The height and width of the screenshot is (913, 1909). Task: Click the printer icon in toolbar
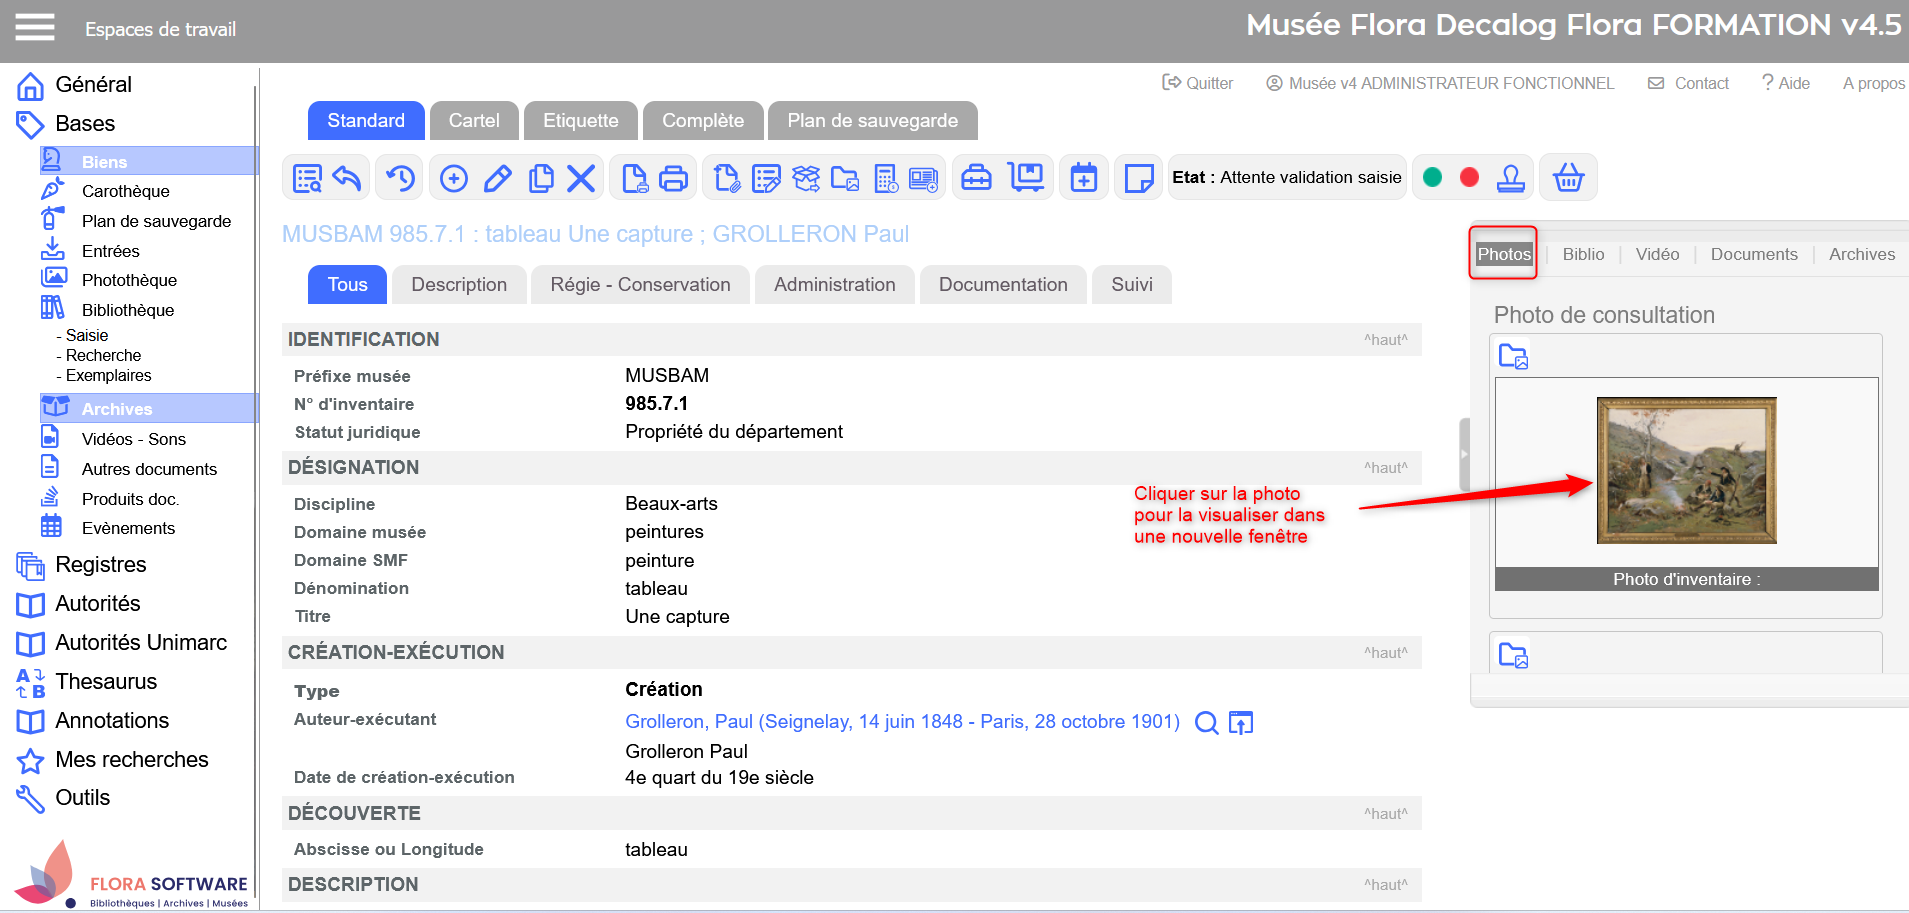[674, 179]
